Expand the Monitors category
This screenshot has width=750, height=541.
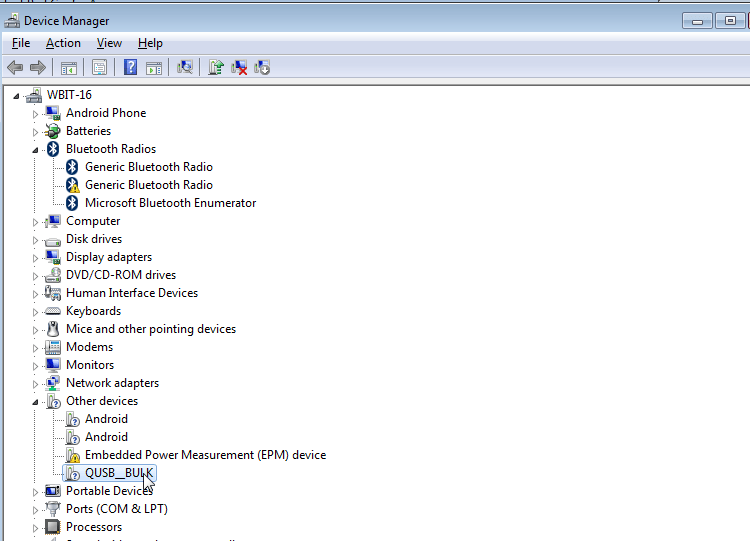[x=35, y=366]
